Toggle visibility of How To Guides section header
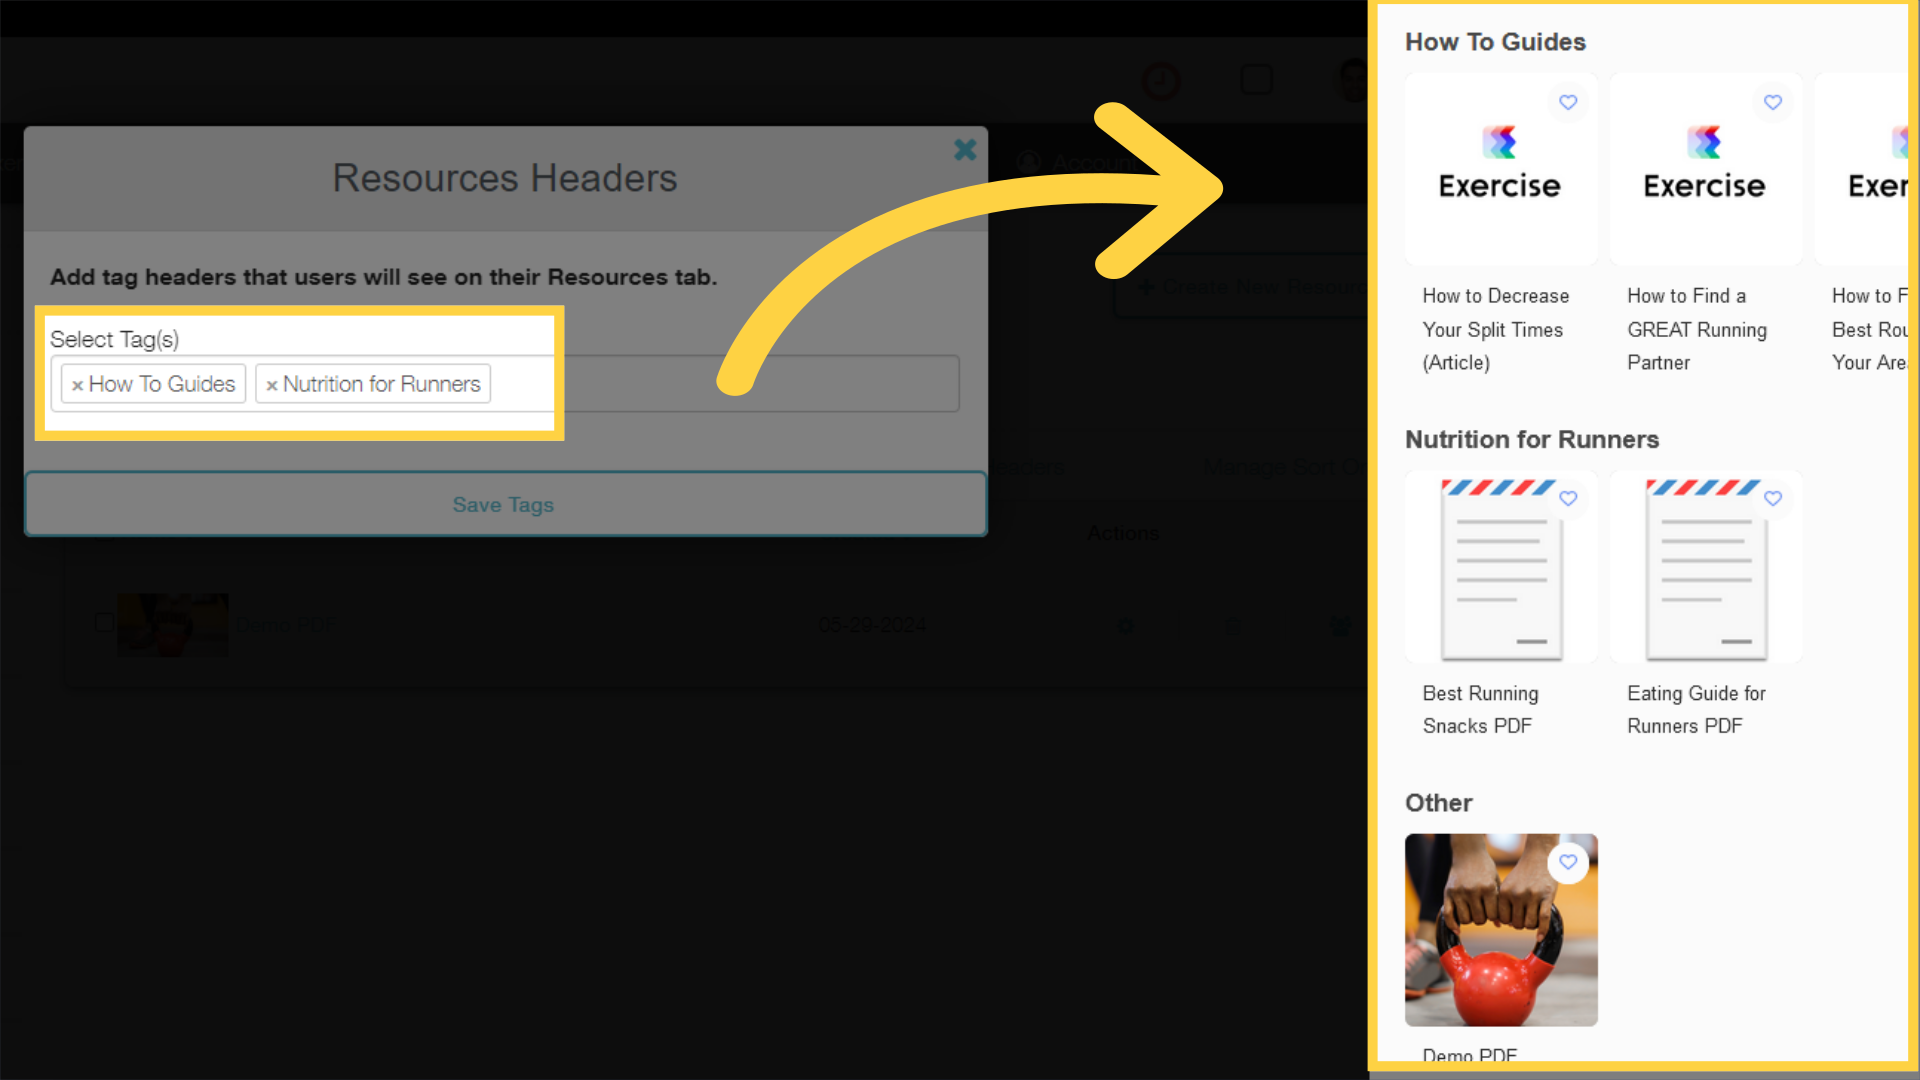The width and height of the screenshot is (1920, 1080). click(x=76, y=384)
